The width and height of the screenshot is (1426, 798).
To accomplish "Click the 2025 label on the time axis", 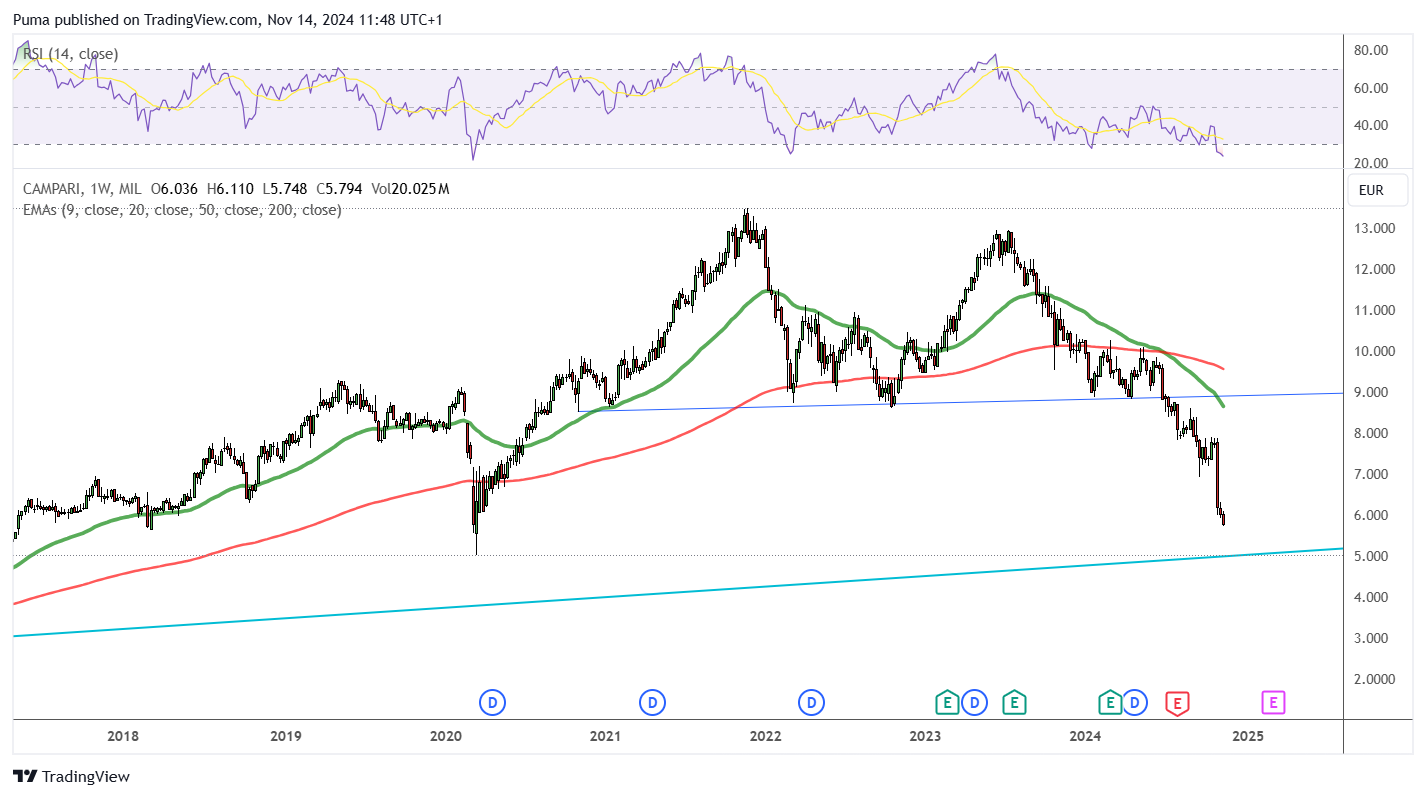I will (x=1248, y=737).
